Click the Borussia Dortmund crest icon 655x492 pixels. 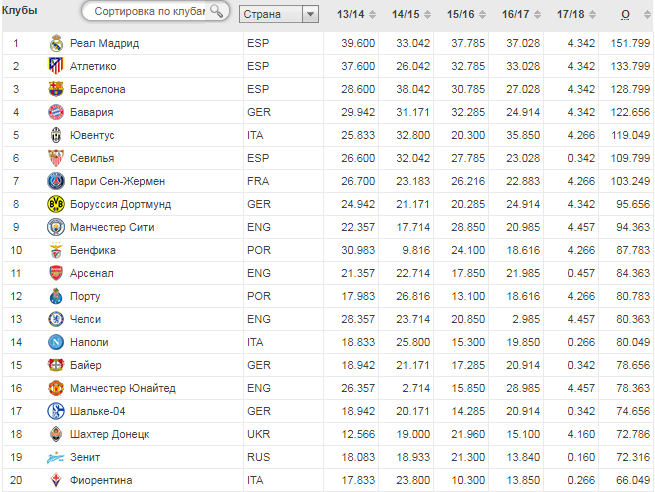pos(56,204)
